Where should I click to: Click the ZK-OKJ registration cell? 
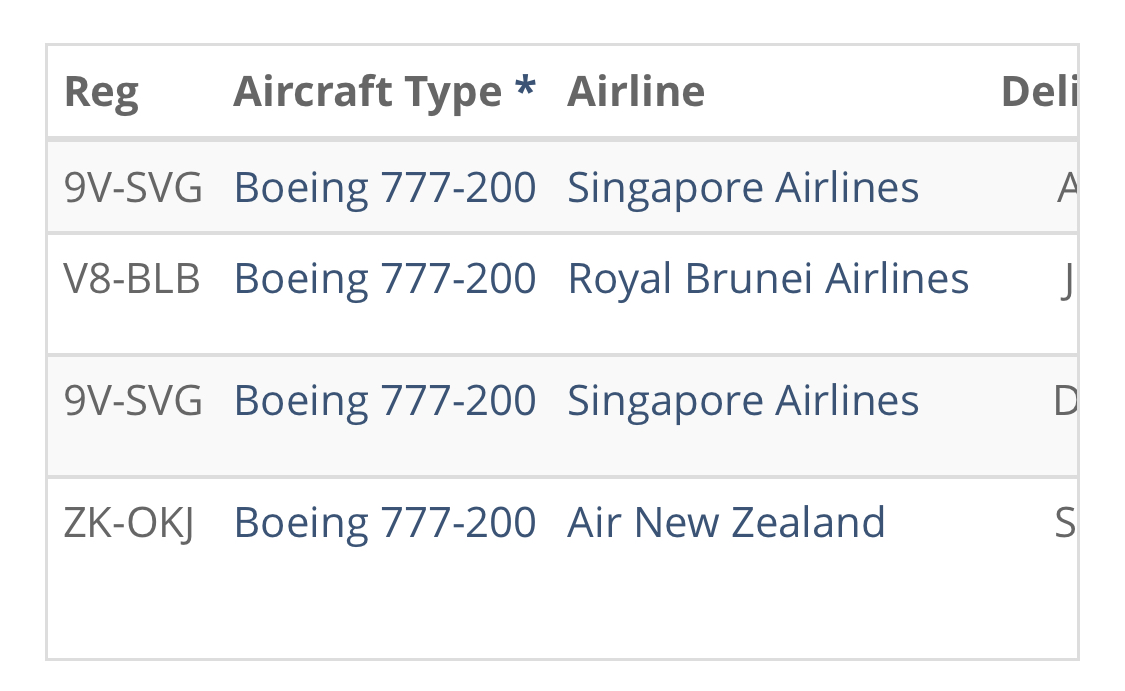pos(129,523)
